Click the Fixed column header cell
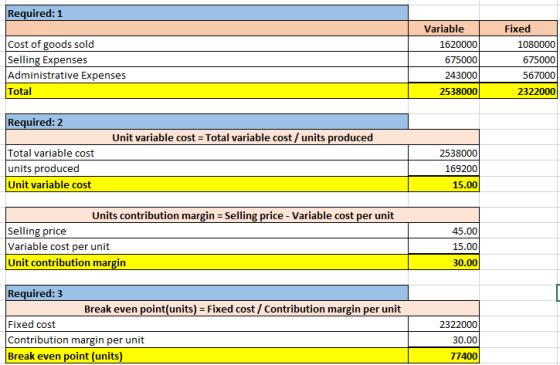560x365 pixels. pyautogui.click(x=518, y=29)
